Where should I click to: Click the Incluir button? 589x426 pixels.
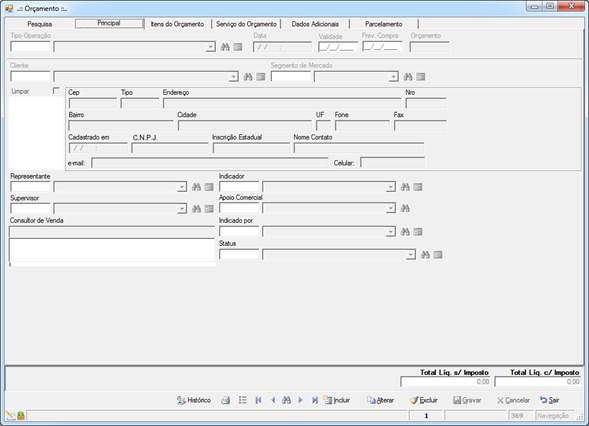point(338,400)
